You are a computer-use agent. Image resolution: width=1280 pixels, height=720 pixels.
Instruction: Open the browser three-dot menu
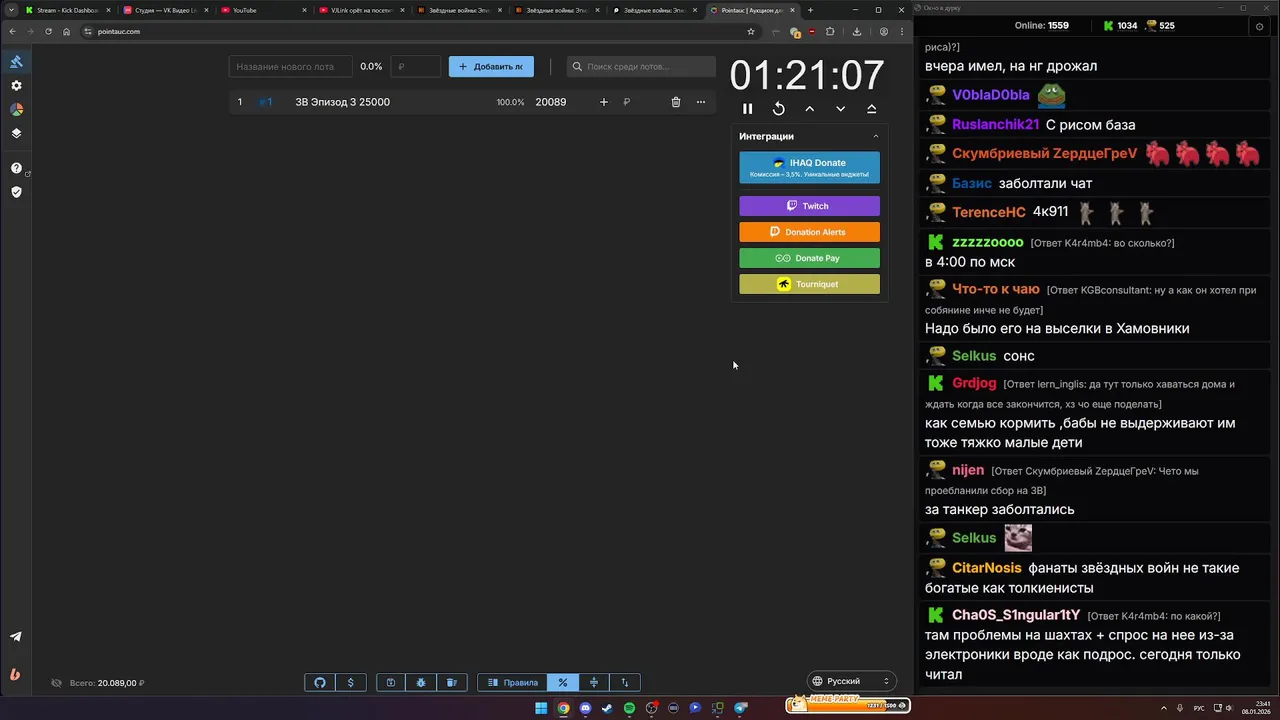(x=900, y=31)
